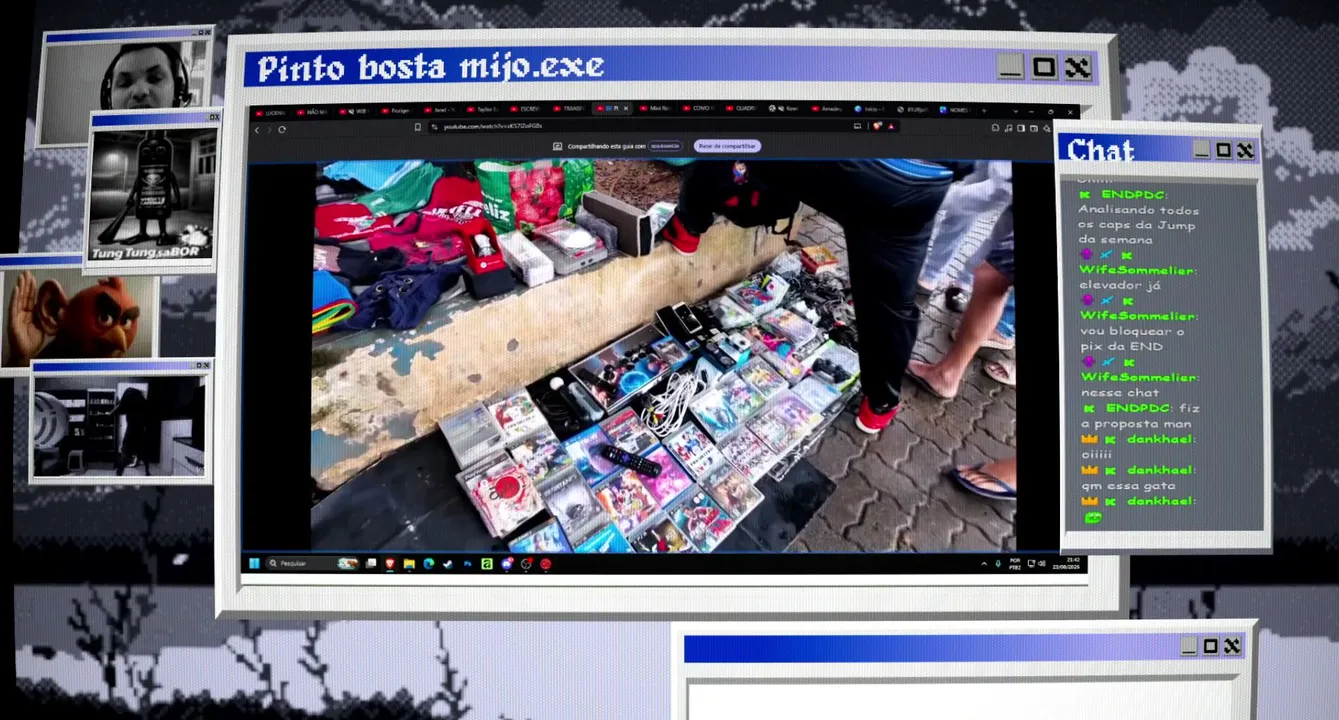Image resolution: width=1339 pixels, height=720 pixels.
Task: Open Brave browser from the taskbar
Action: (x=390, y=564)
